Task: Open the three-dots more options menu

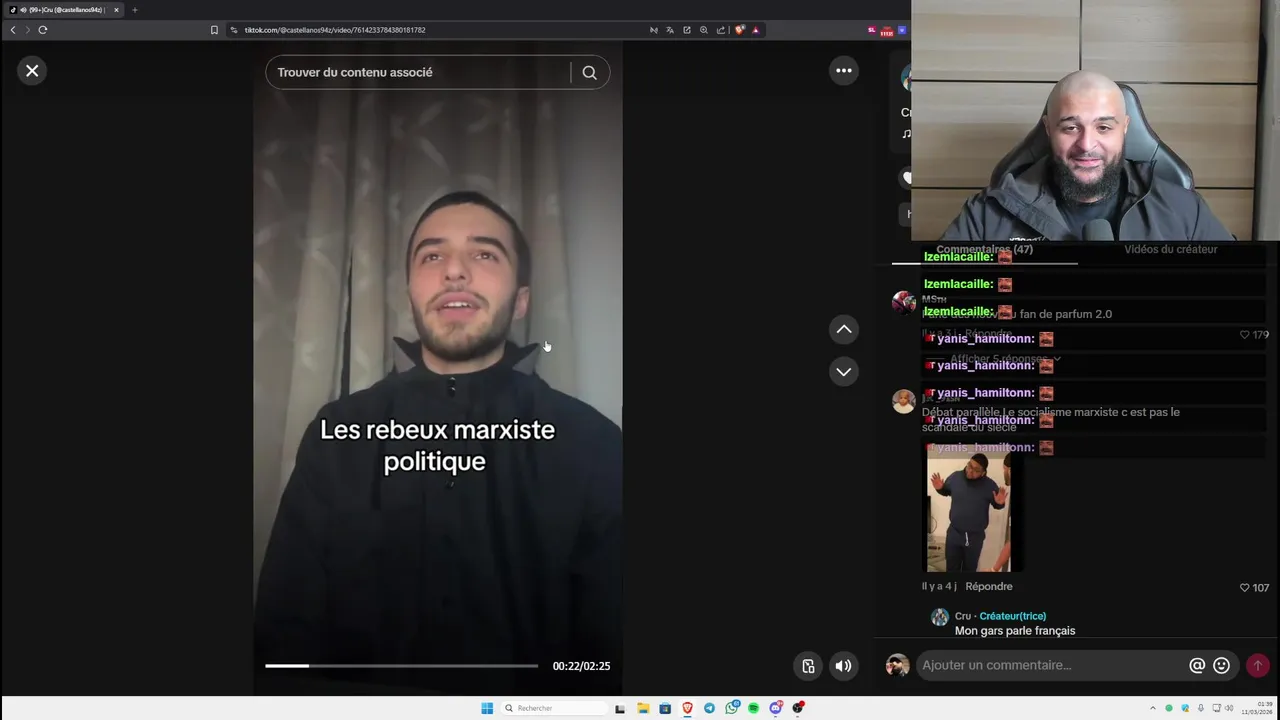Action: [844, 70]
